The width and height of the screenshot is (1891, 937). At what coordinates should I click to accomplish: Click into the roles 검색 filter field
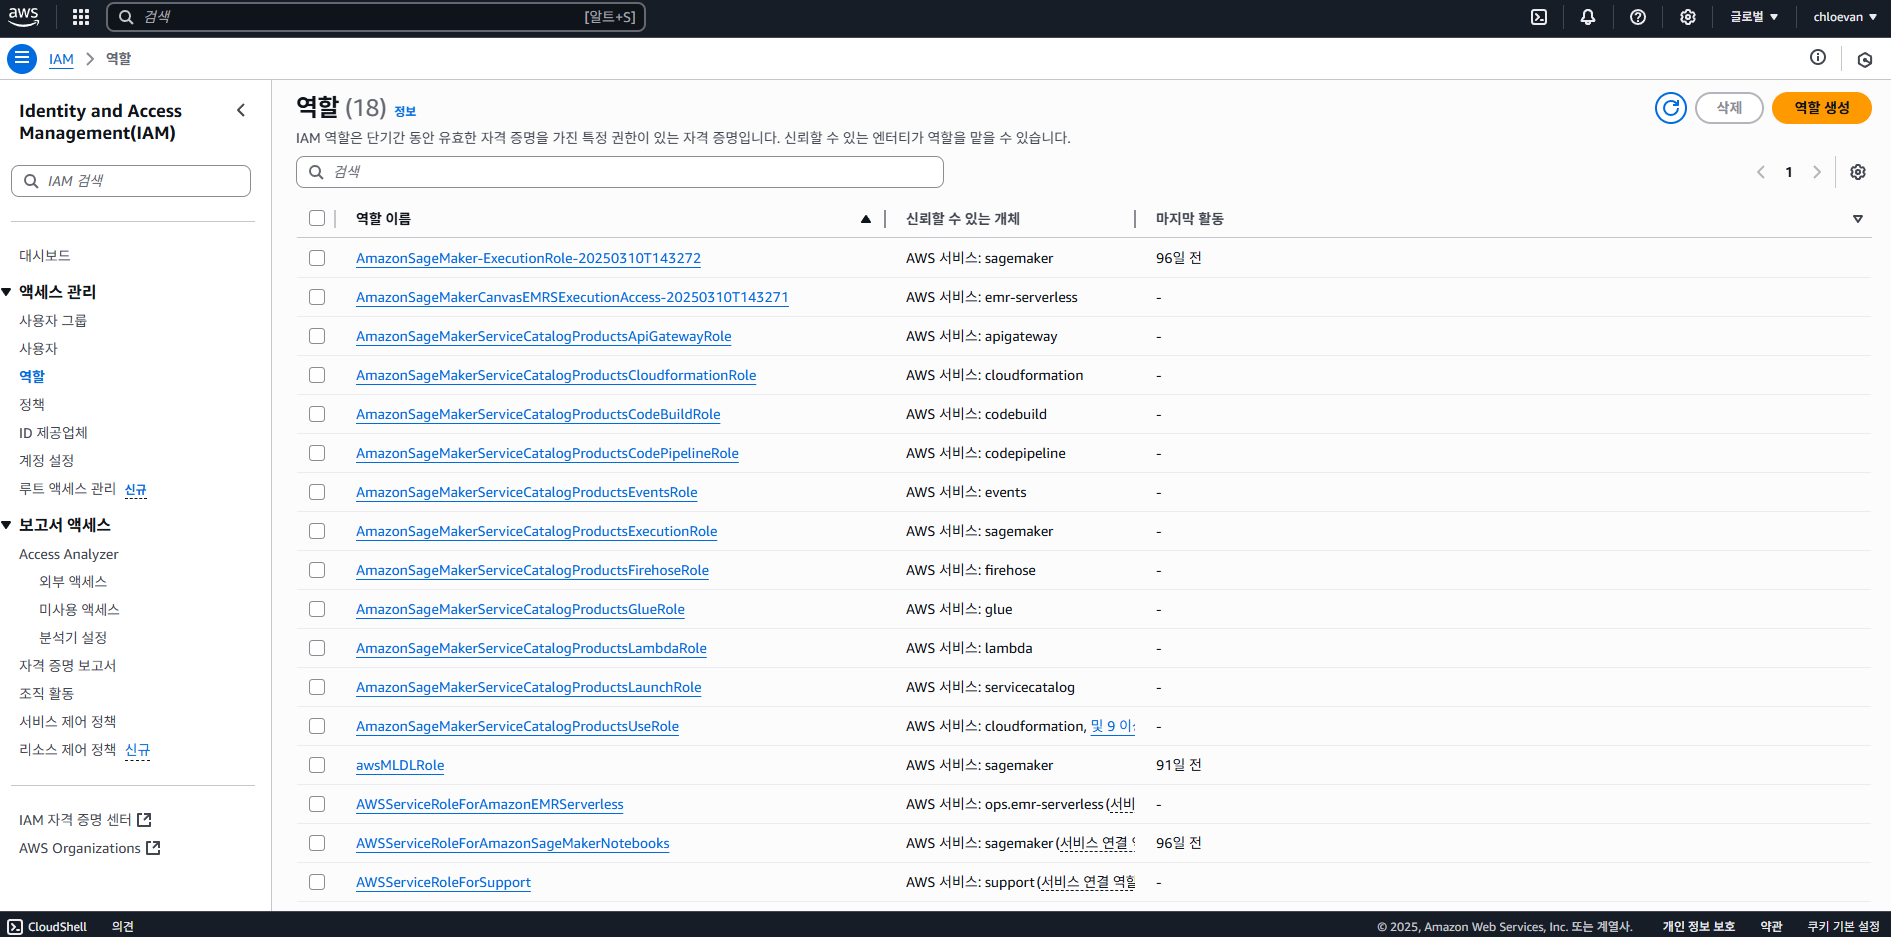[x=619, y=172]
